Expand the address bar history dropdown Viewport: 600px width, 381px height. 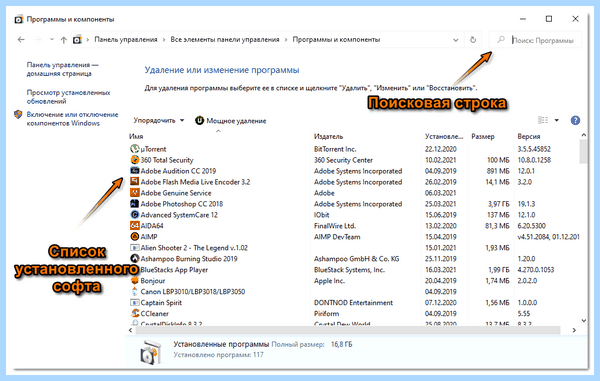click(x=455, y=40)
